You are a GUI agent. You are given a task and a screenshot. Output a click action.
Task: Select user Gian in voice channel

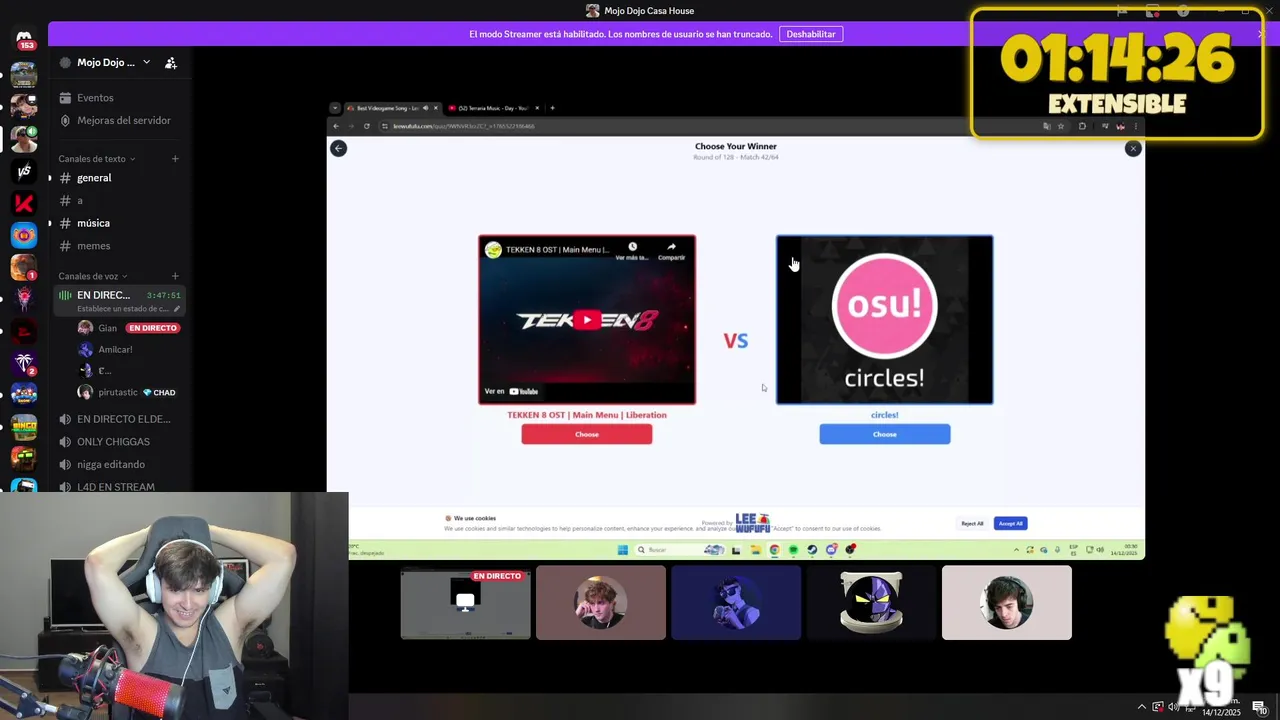[x=129, y=328]
